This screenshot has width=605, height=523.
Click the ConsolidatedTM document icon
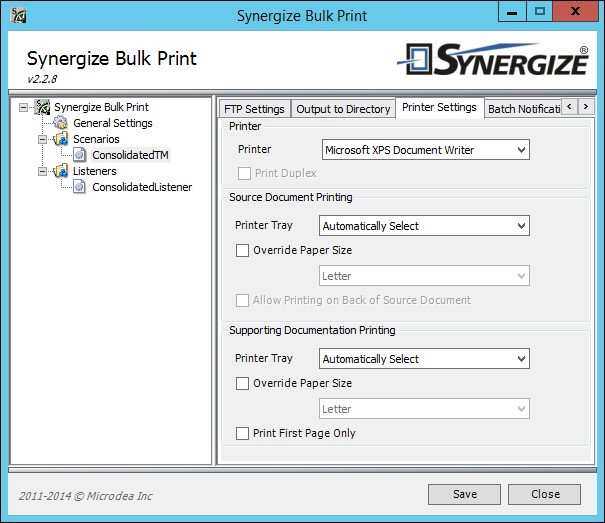point(79,155)
